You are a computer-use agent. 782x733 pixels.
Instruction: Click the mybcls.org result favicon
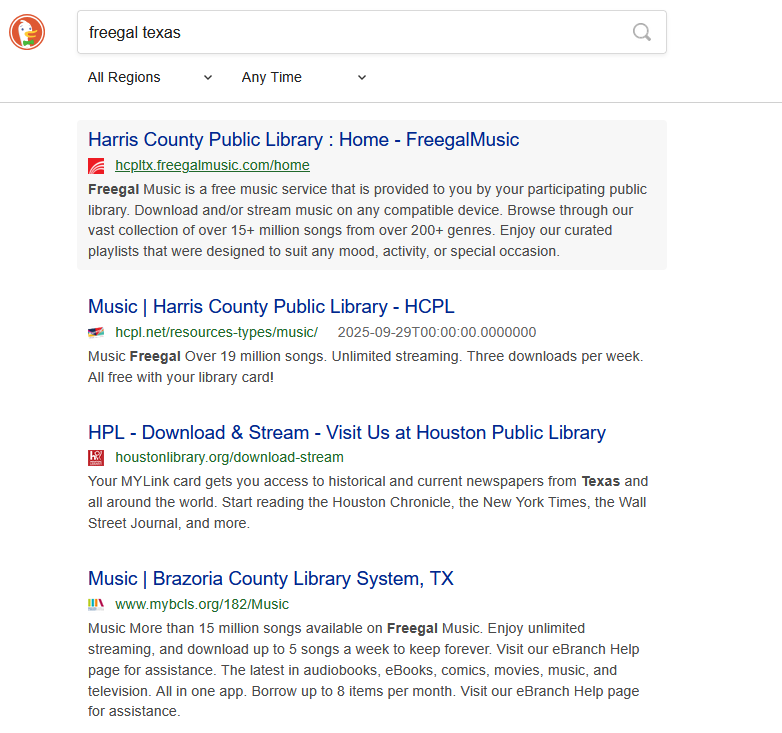tap(96, 604)
